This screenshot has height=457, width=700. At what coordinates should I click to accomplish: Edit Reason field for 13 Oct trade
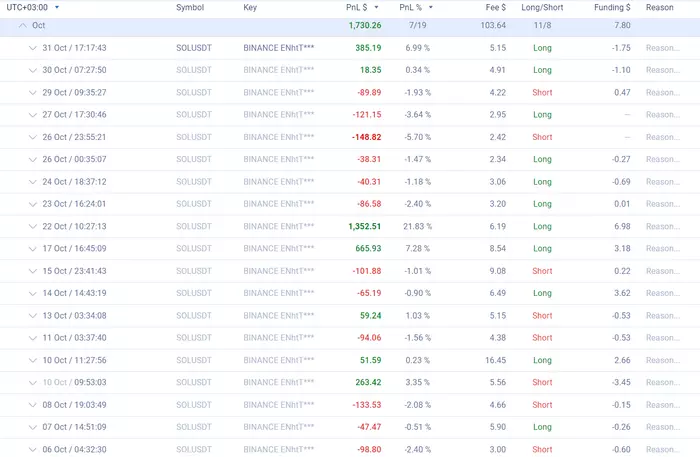(x=663, y=316)
